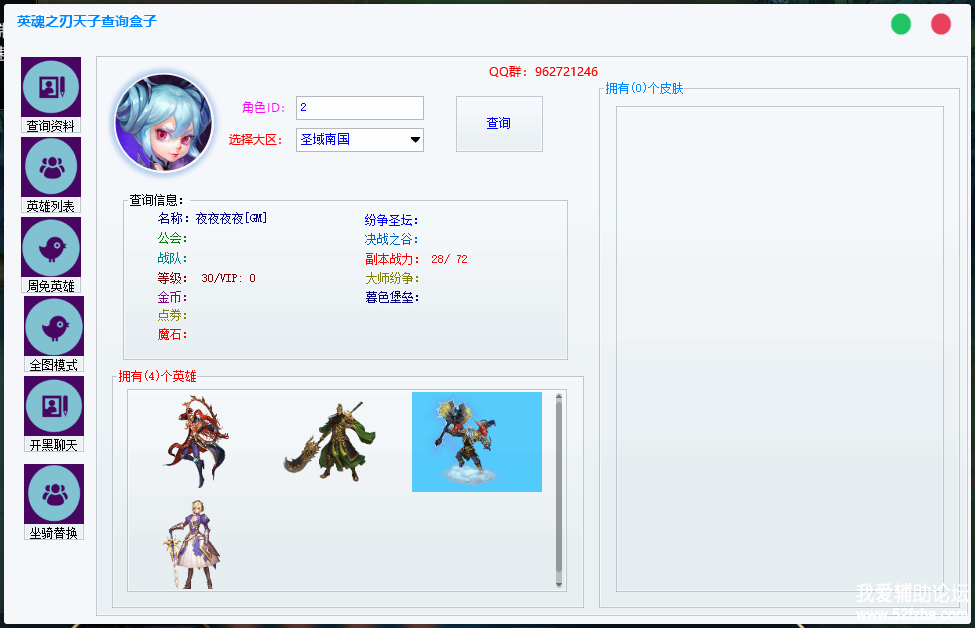Click the hero list scroll-down arrow
Viewport: 975px width, 628px height.
(x=558, y=584)
